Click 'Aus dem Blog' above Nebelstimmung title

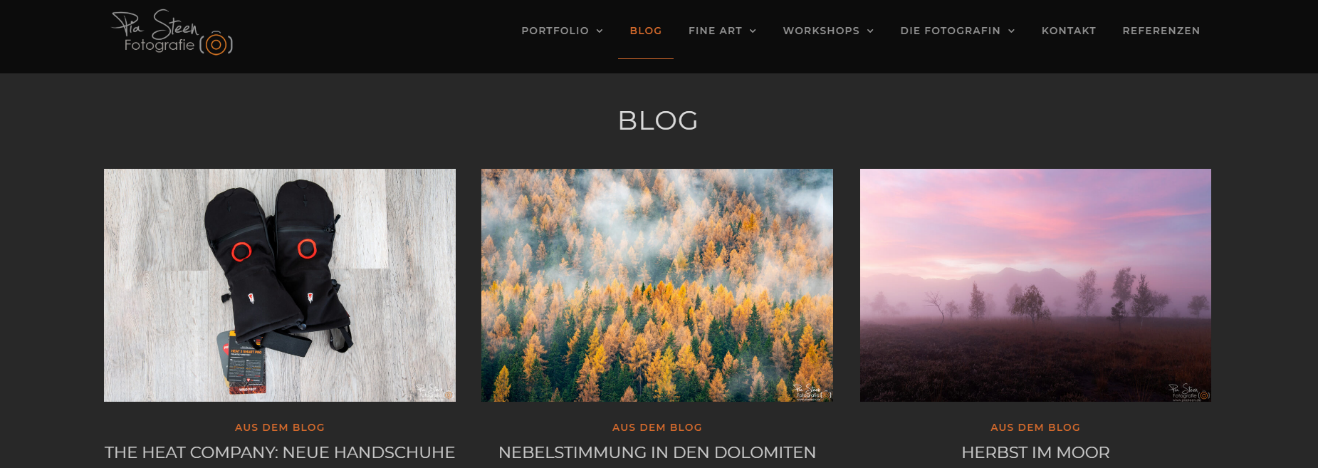click(657, 427)
